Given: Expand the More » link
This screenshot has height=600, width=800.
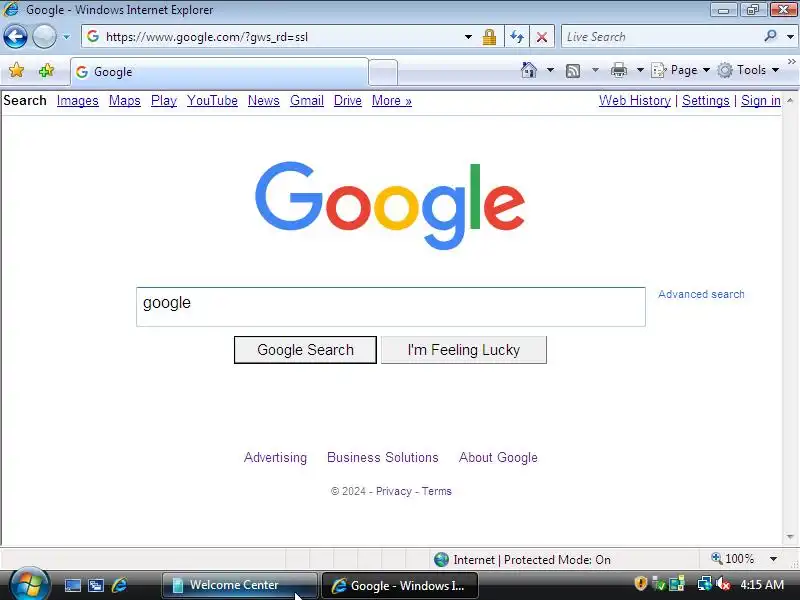Looking at the screenshot, I should pyautogui.click(x=391, y=101).
